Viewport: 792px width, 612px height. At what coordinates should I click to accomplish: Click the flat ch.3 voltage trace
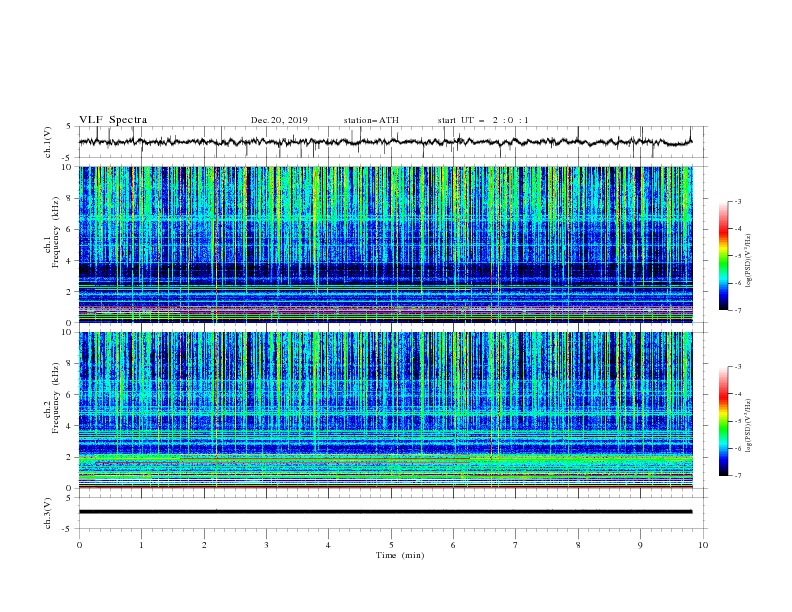click(x=385, y=512)
